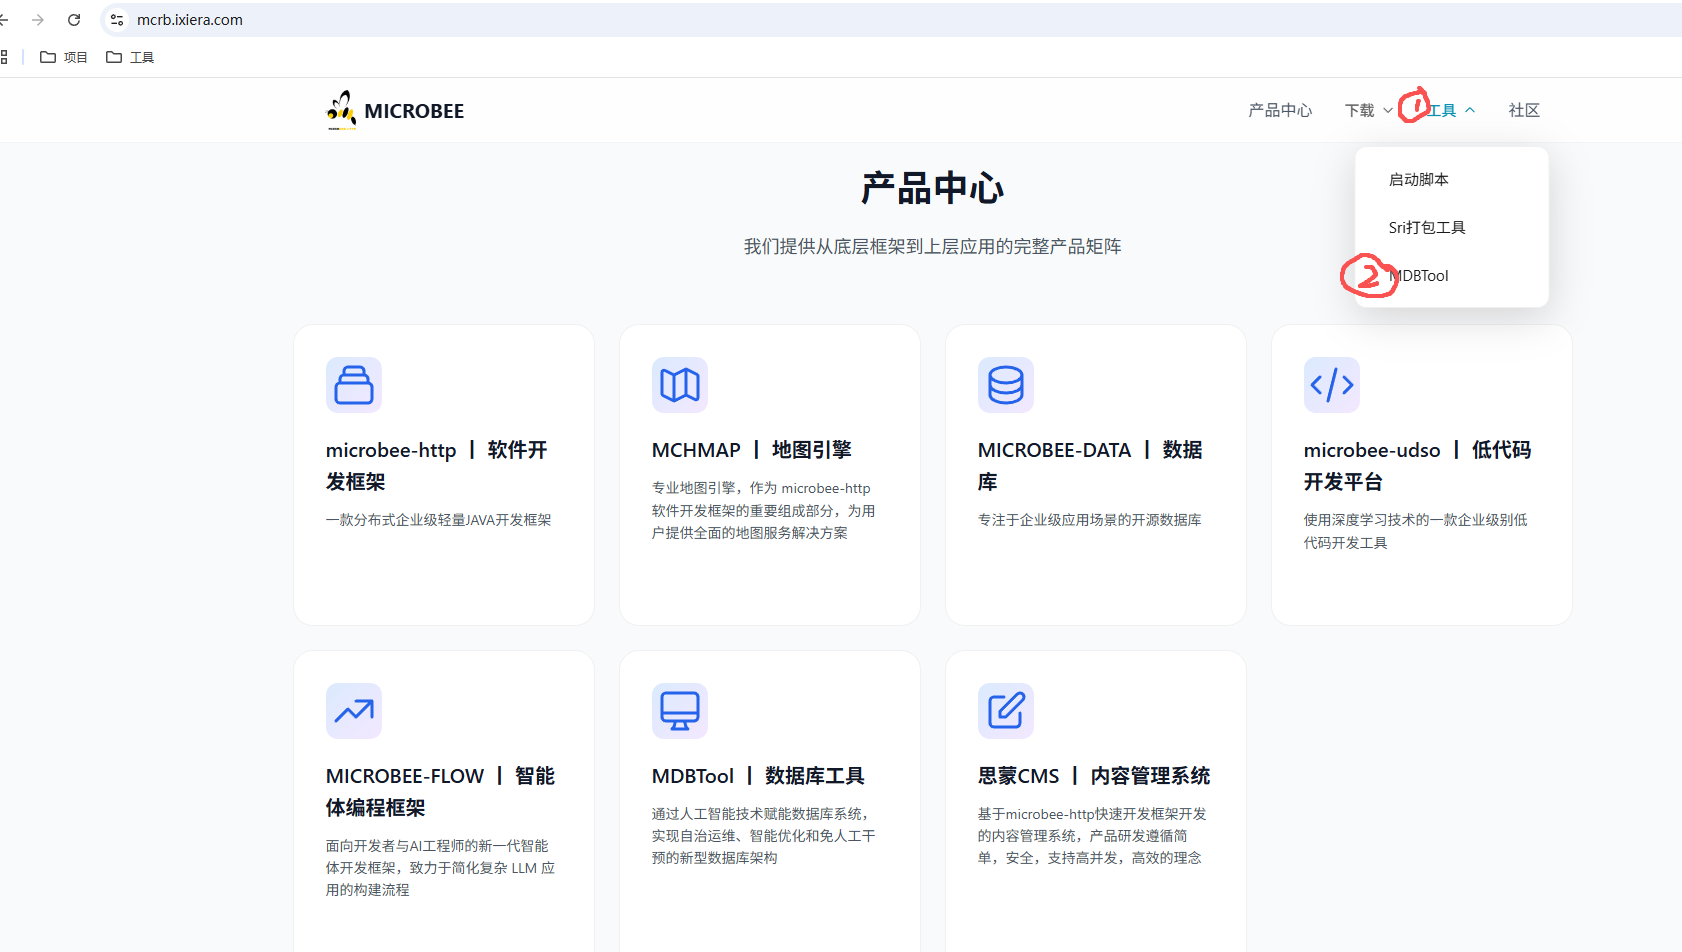Click the MICROBEE bee logo

click(x=342, y=110)
